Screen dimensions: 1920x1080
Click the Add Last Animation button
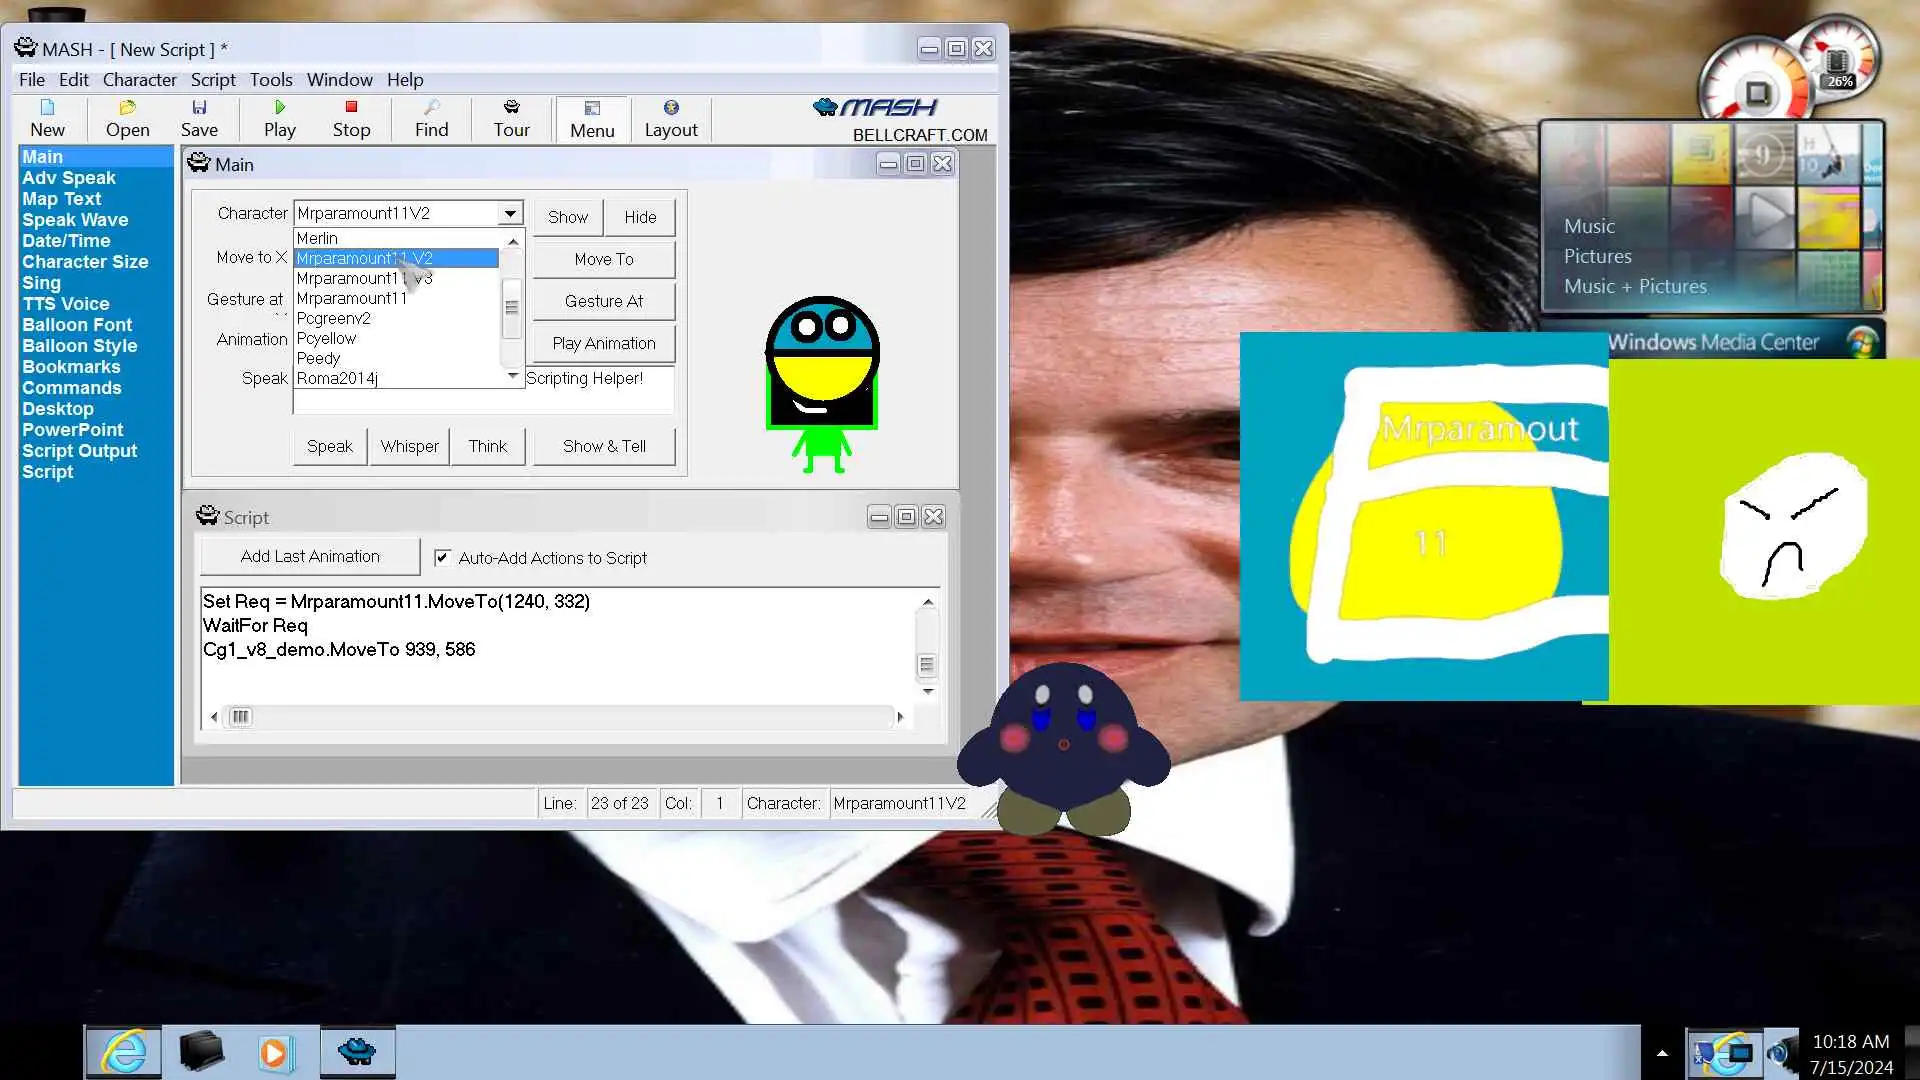310,556
